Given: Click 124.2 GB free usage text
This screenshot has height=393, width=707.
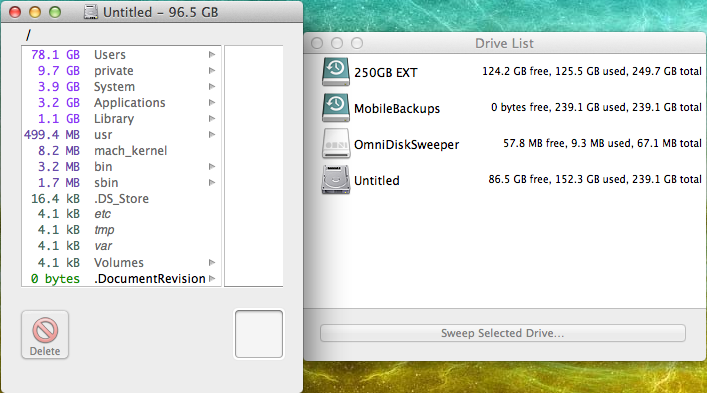Looking at the screenshot, I should pos(592,71).
